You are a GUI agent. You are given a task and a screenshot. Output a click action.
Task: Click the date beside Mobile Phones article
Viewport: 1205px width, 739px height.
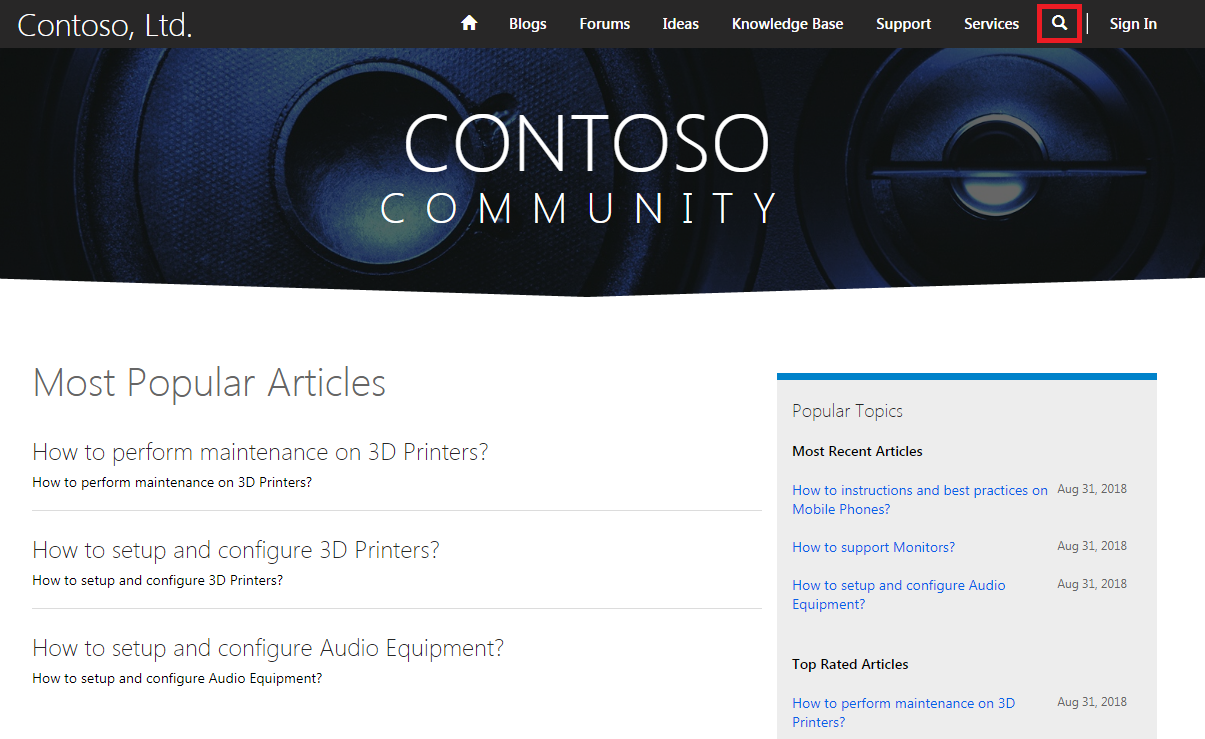coord(1092,489)
